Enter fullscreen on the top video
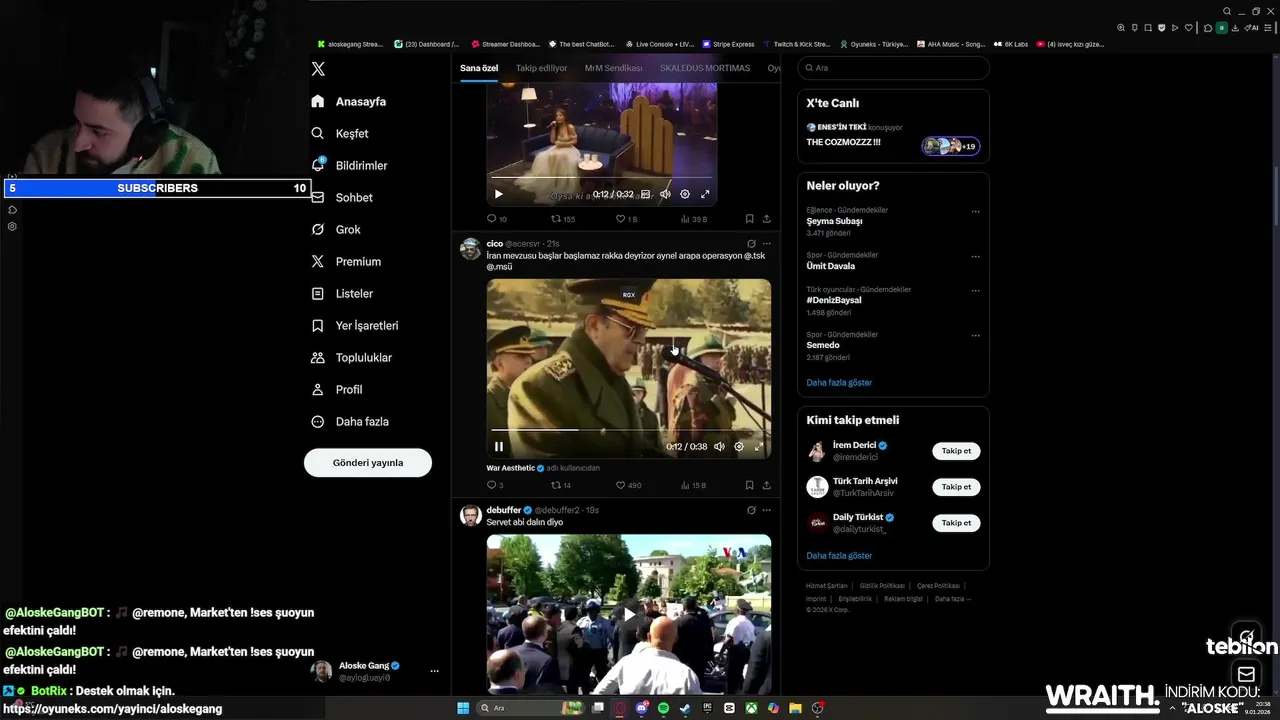This screenshot has height=720, width=1280. tap(705, 194)
